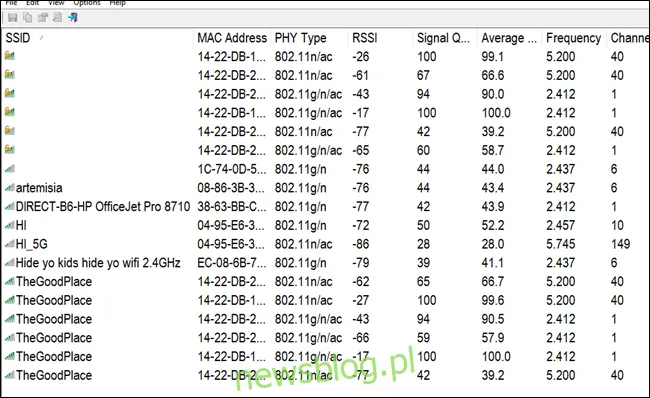Click the lock icon in the Average 58.7 row
Image resolution: width=650 pixels, height=398 pixels.
pyautogui.click(x=10, y=149)
